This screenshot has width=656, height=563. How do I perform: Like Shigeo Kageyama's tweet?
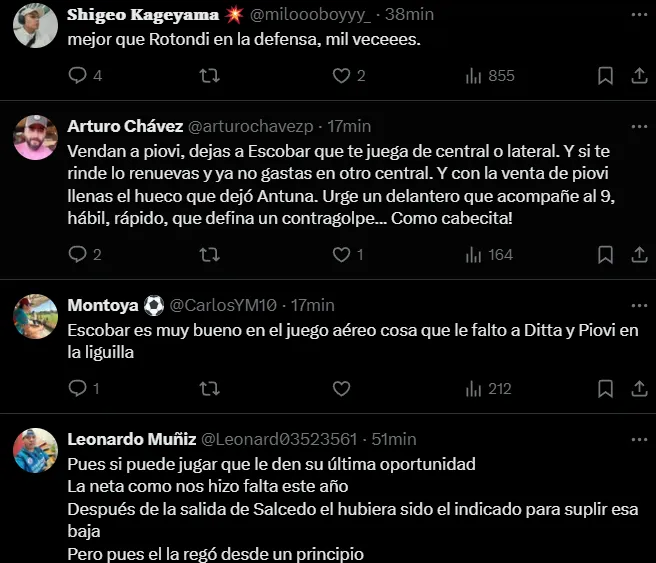click(341, 76)
